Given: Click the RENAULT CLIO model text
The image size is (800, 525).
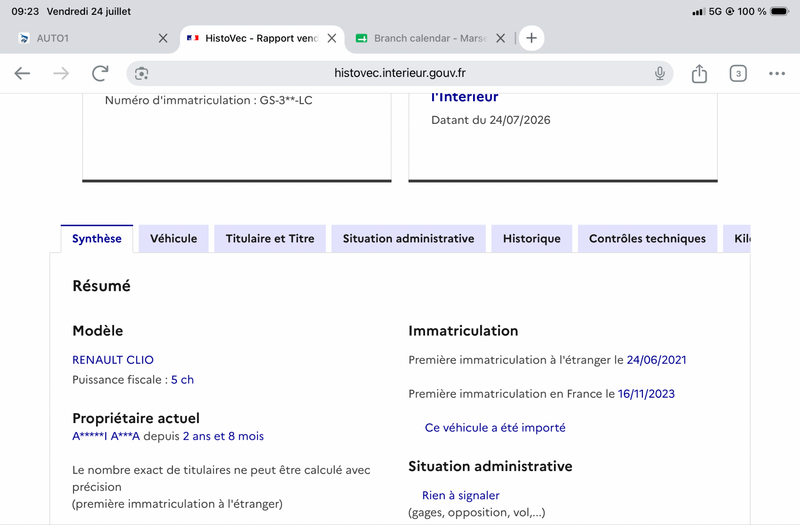Looking at the screenshot, I should coord(113,360).
